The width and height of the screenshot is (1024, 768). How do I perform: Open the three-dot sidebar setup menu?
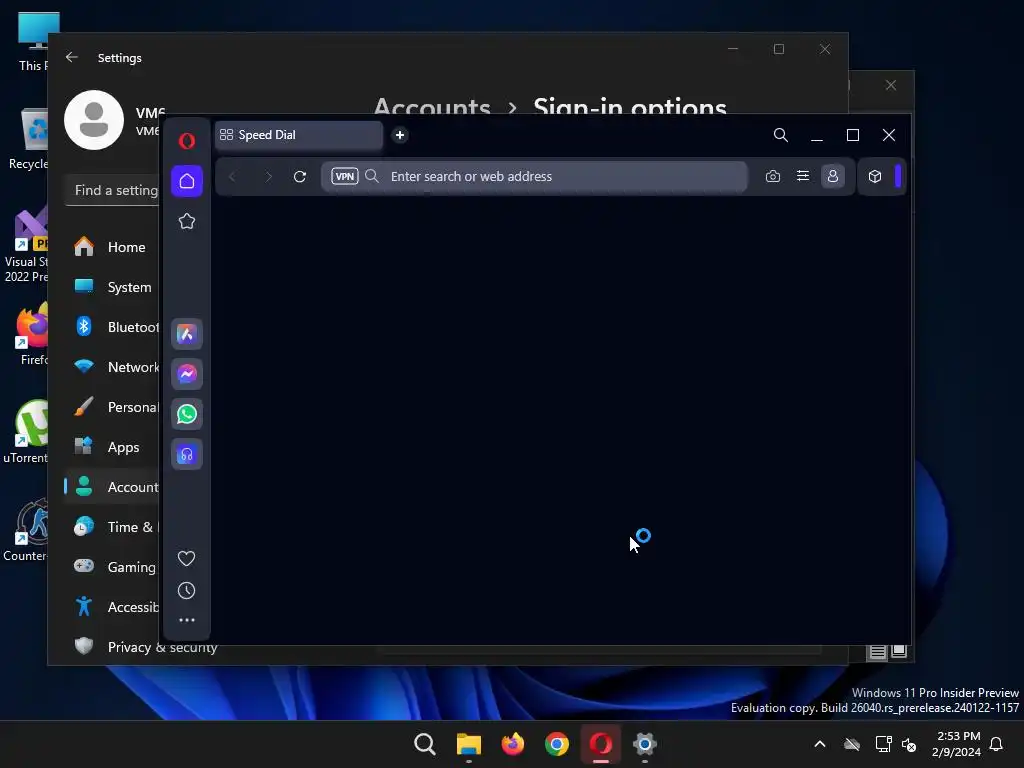(x=187, y=620)
